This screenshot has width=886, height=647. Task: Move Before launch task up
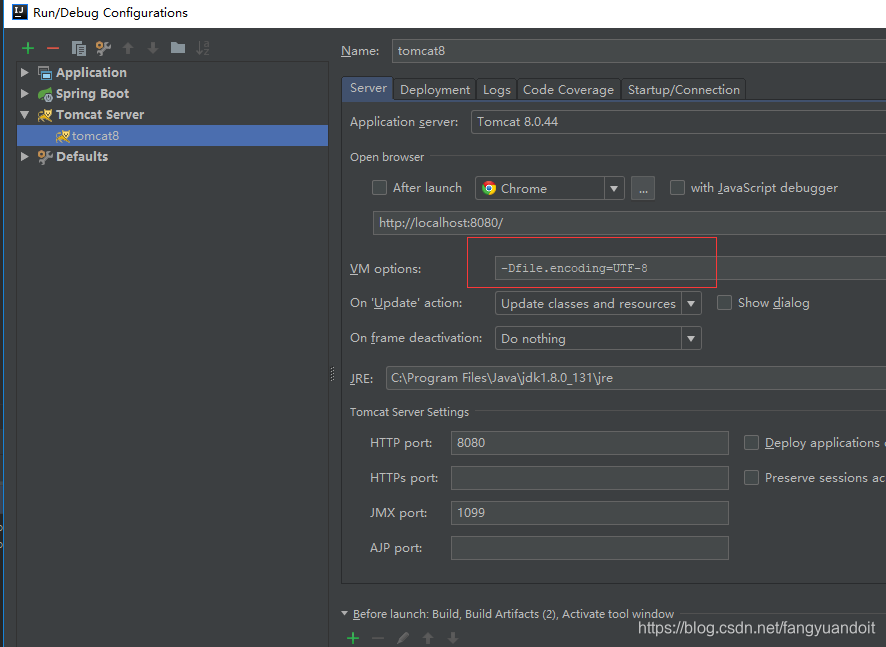pos(428,638)
